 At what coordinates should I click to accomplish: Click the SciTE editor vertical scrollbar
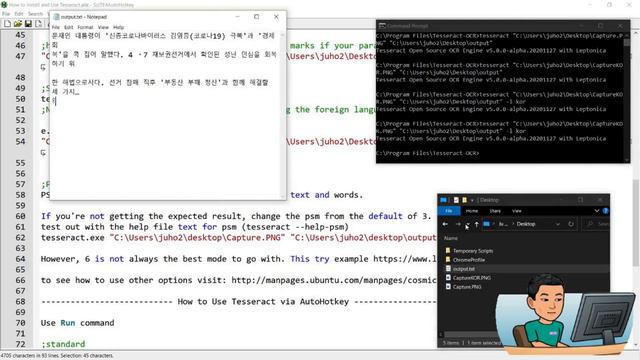[636, 188]
